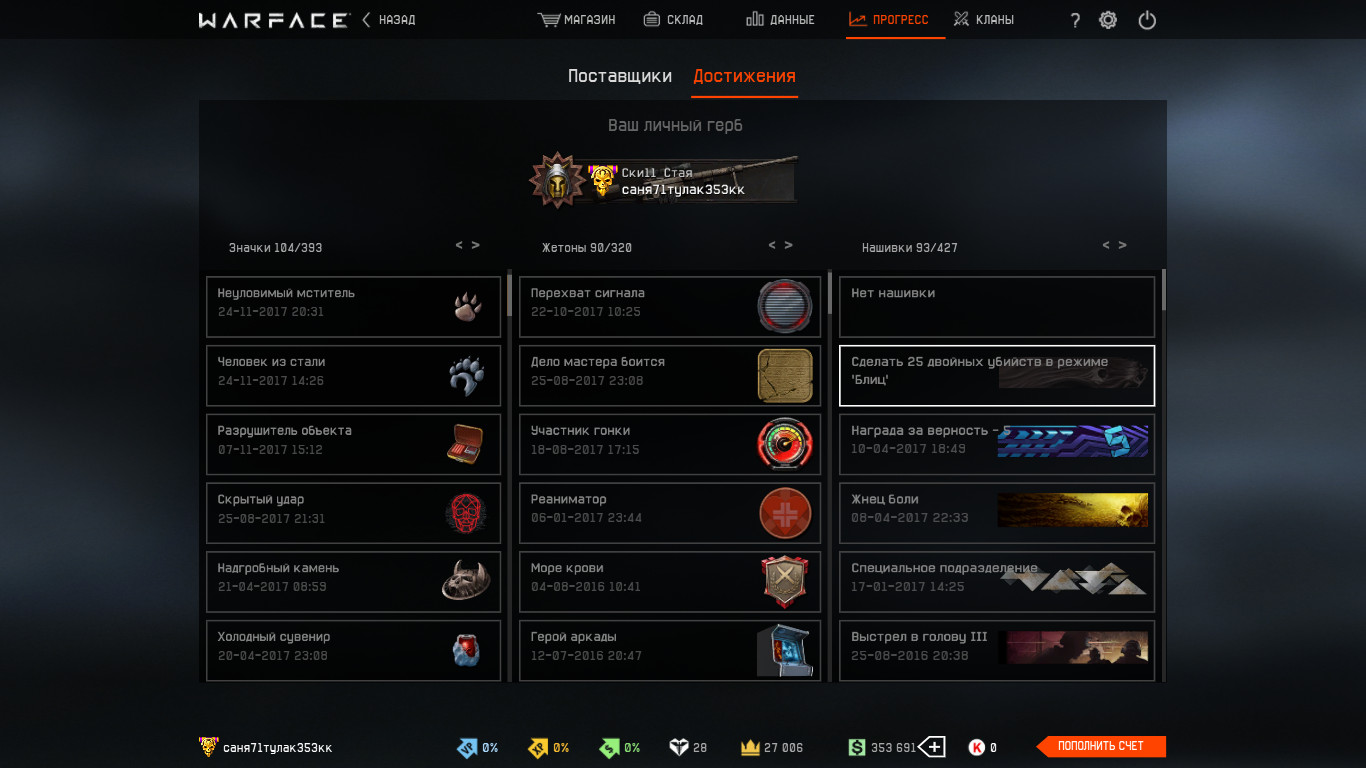
Task: Click the Пополнить счет button
Action: pyautogui.click(x=1101, y=746)
